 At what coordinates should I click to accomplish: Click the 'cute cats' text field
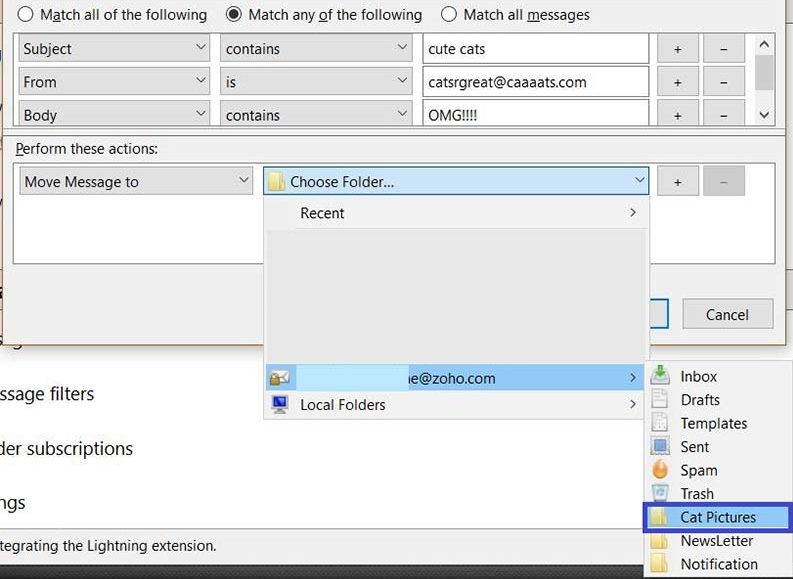(535, 48)
